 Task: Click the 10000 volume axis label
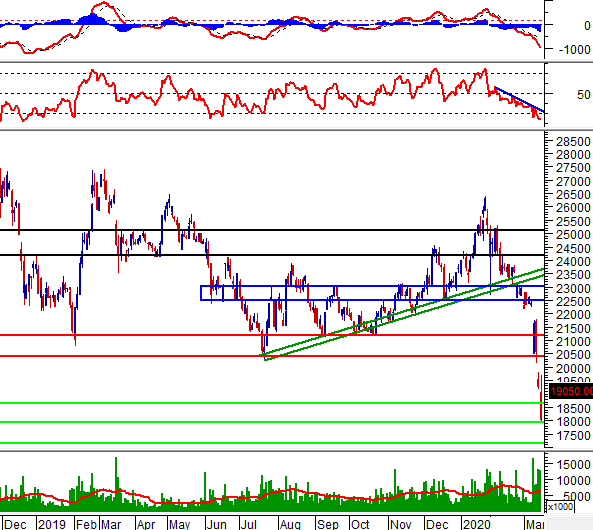573,480
